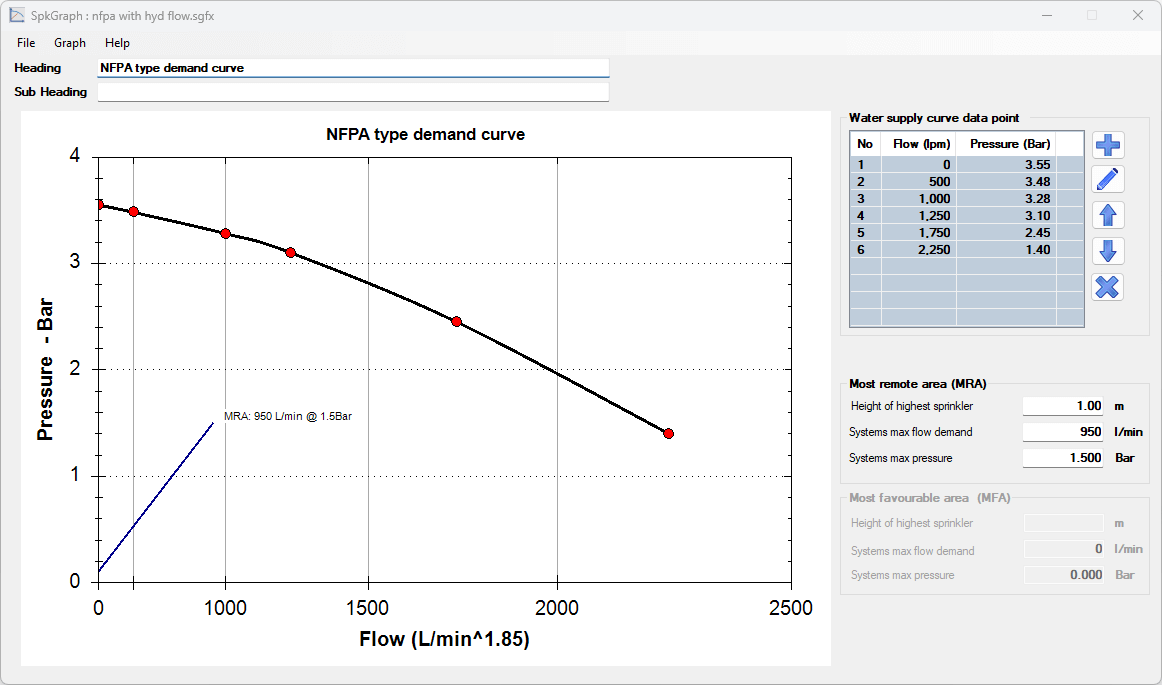
Task: Click the Pressure (Bar) column header
Action: 1009,144
